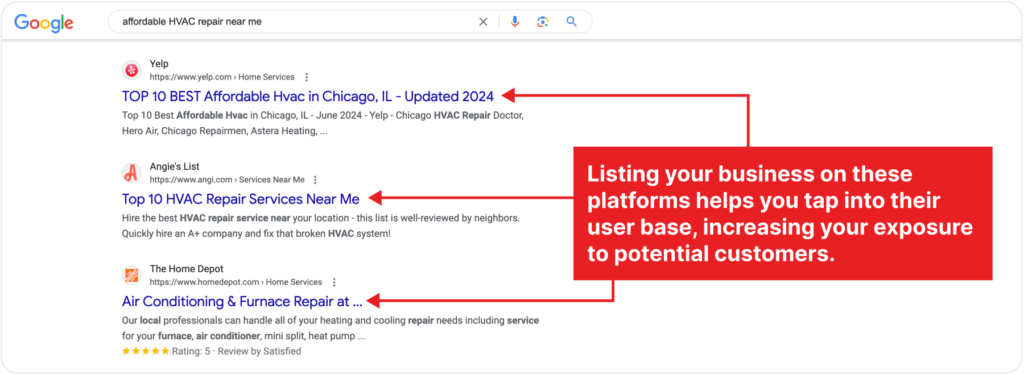Open Top 10 HVAC Repair Services Near Me
Viewport: 1024px width, 375px height.
pyautogui.click(x=241, y=199)
